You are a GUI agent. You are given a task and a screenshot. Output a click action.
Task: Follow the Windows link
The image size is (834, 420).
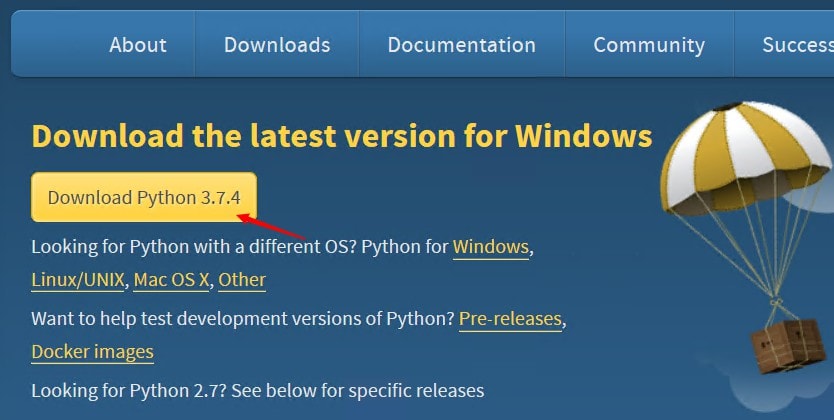(490, 246)
